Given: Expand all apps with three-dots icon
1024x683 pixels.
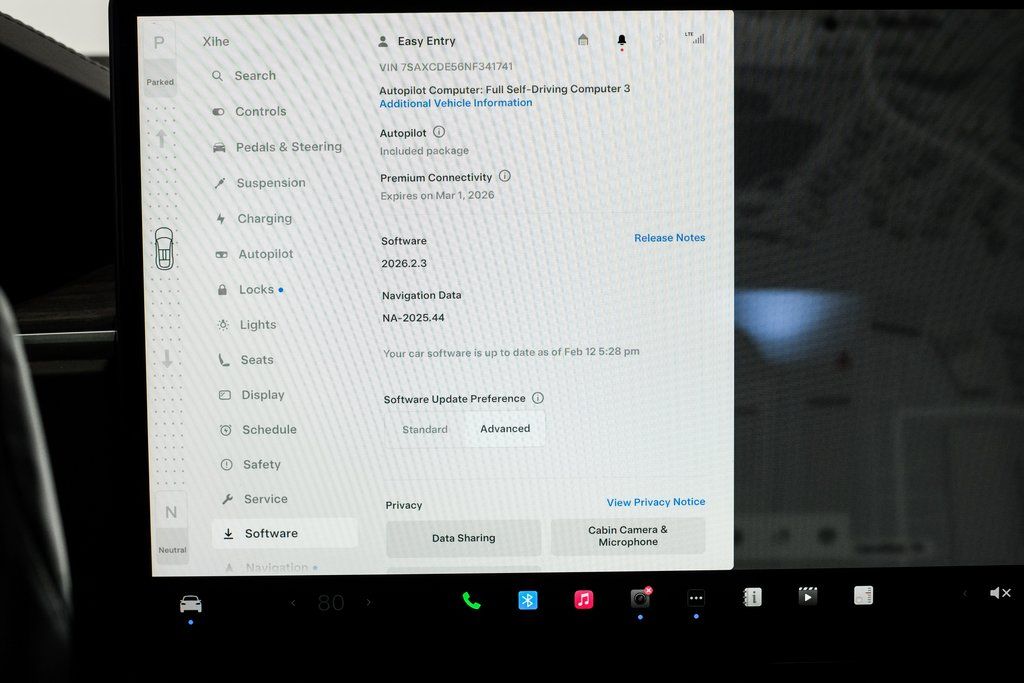Looking at the screenshot, I should pos(696,598).
